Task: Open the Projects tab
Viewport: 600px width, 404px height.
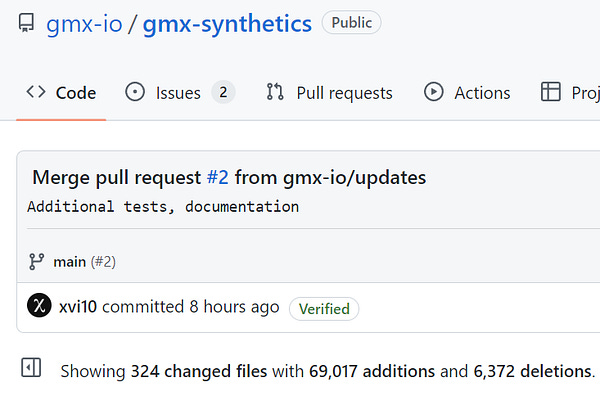Action: click(570, 93)
